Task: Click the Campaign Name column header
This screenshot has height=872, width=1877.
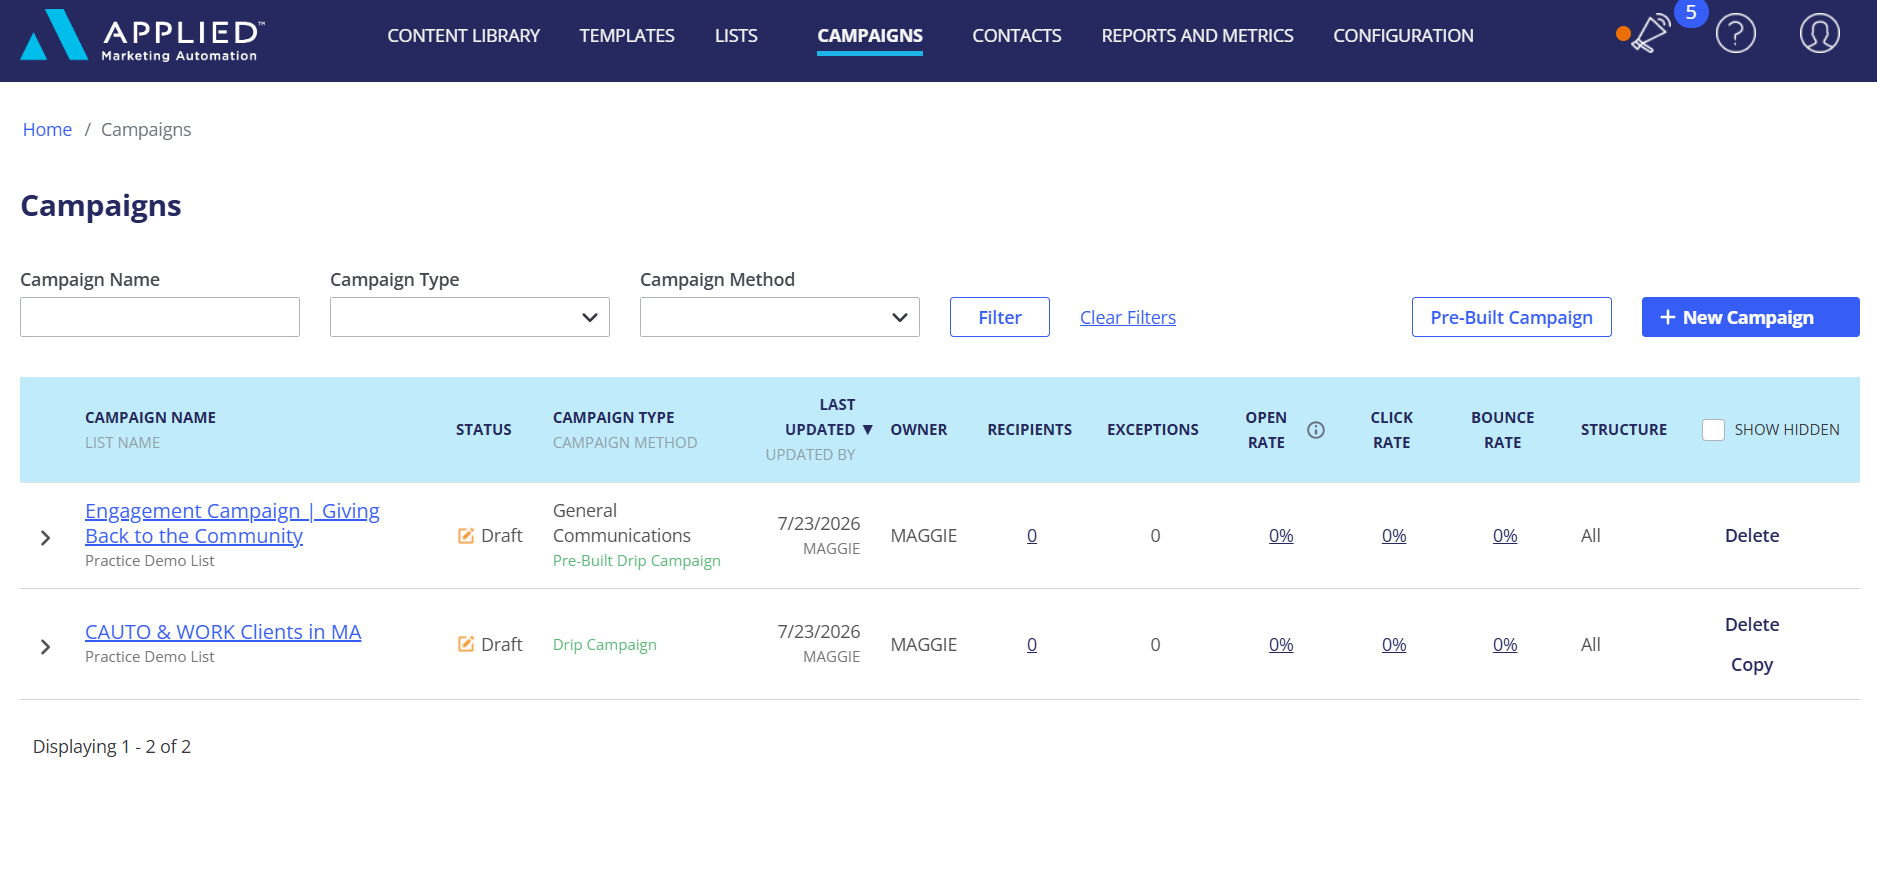Action: pos(150,418)
